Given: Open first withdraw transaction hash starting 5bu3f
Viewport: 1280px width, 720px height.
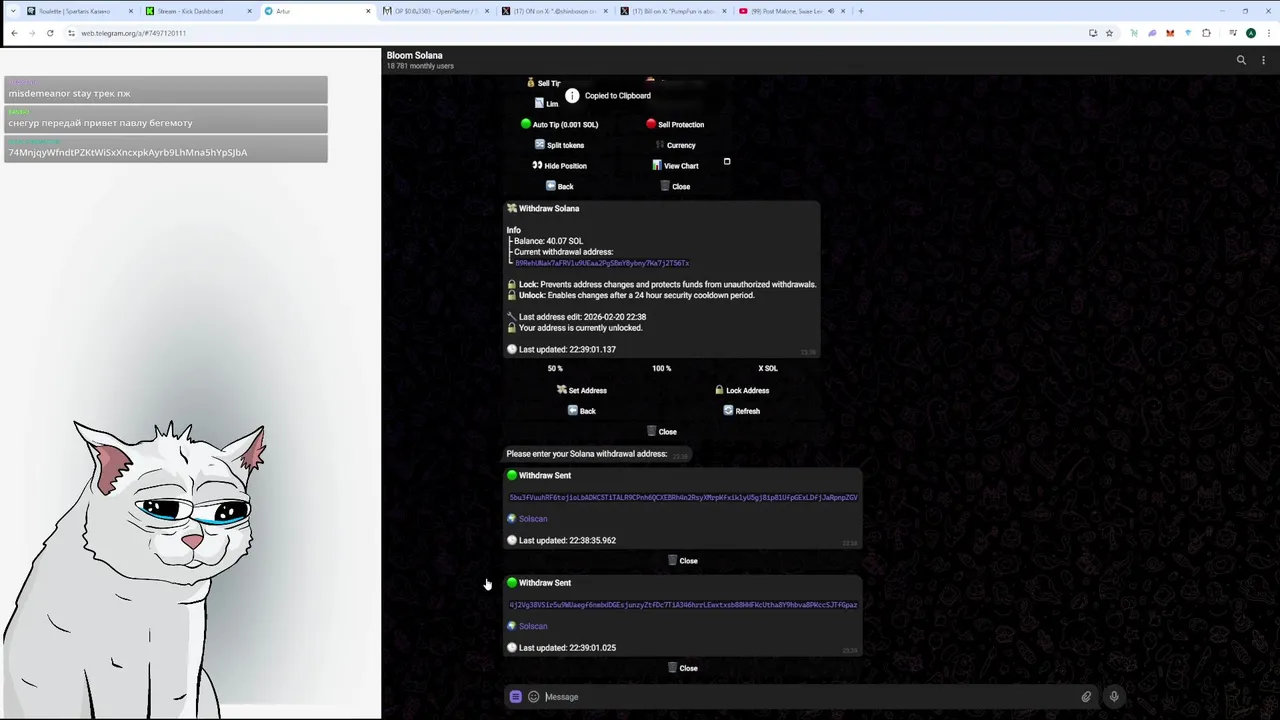Looking at the screenshot, I should coord(683,497).
